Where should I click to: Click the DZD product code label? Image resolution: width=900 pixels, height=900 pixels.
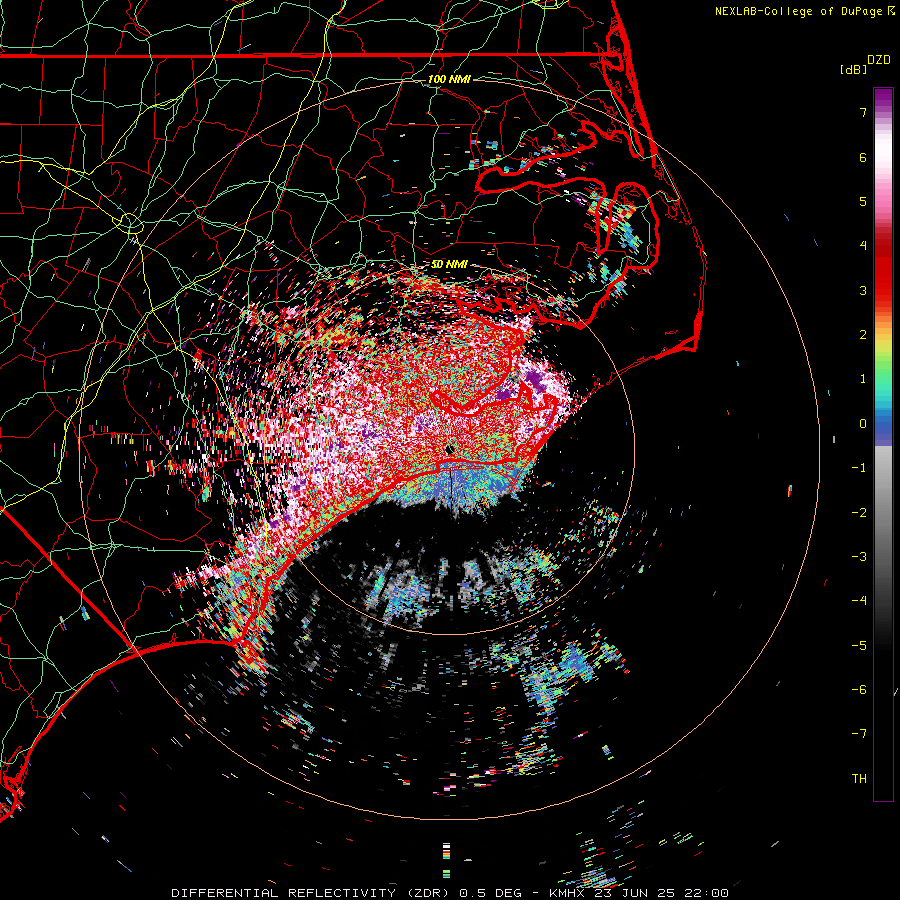(x=879, y=60)
